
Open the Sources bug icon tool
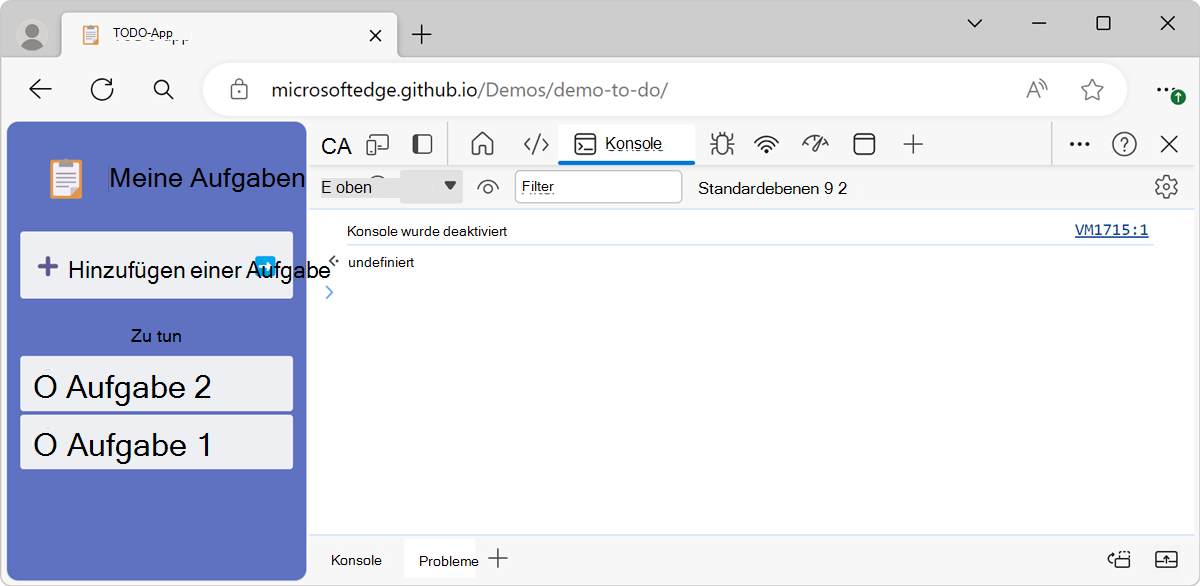point(721,144)
